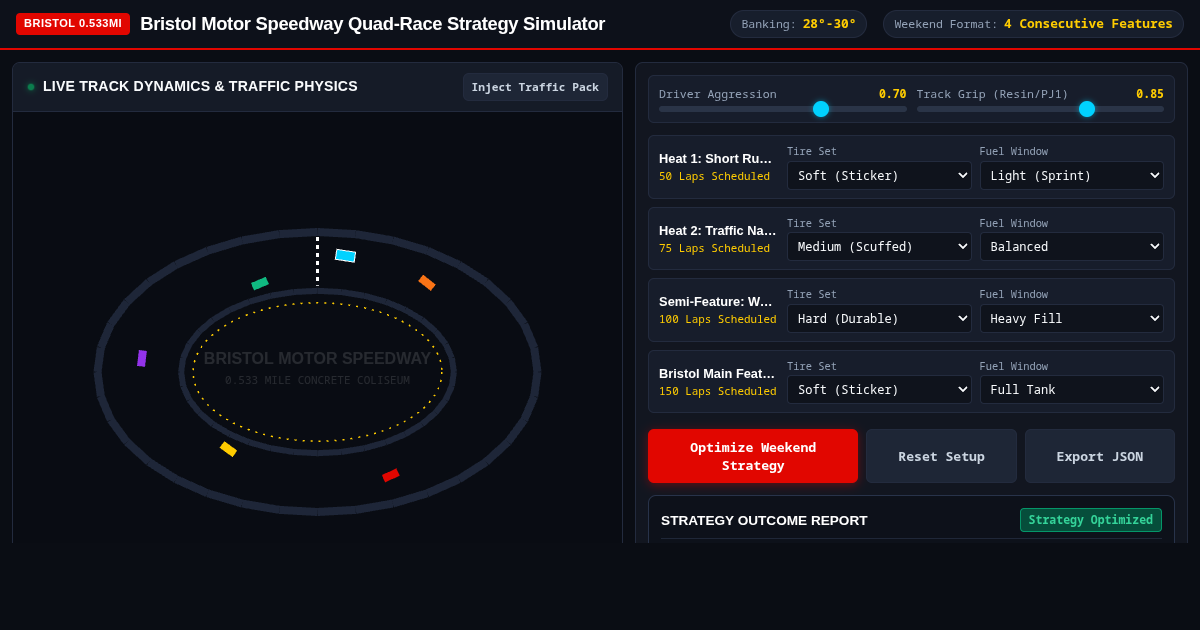1200x630 pixels.
Task: Click the 50 Laps Scheduled text
Action: click(714, 176)
